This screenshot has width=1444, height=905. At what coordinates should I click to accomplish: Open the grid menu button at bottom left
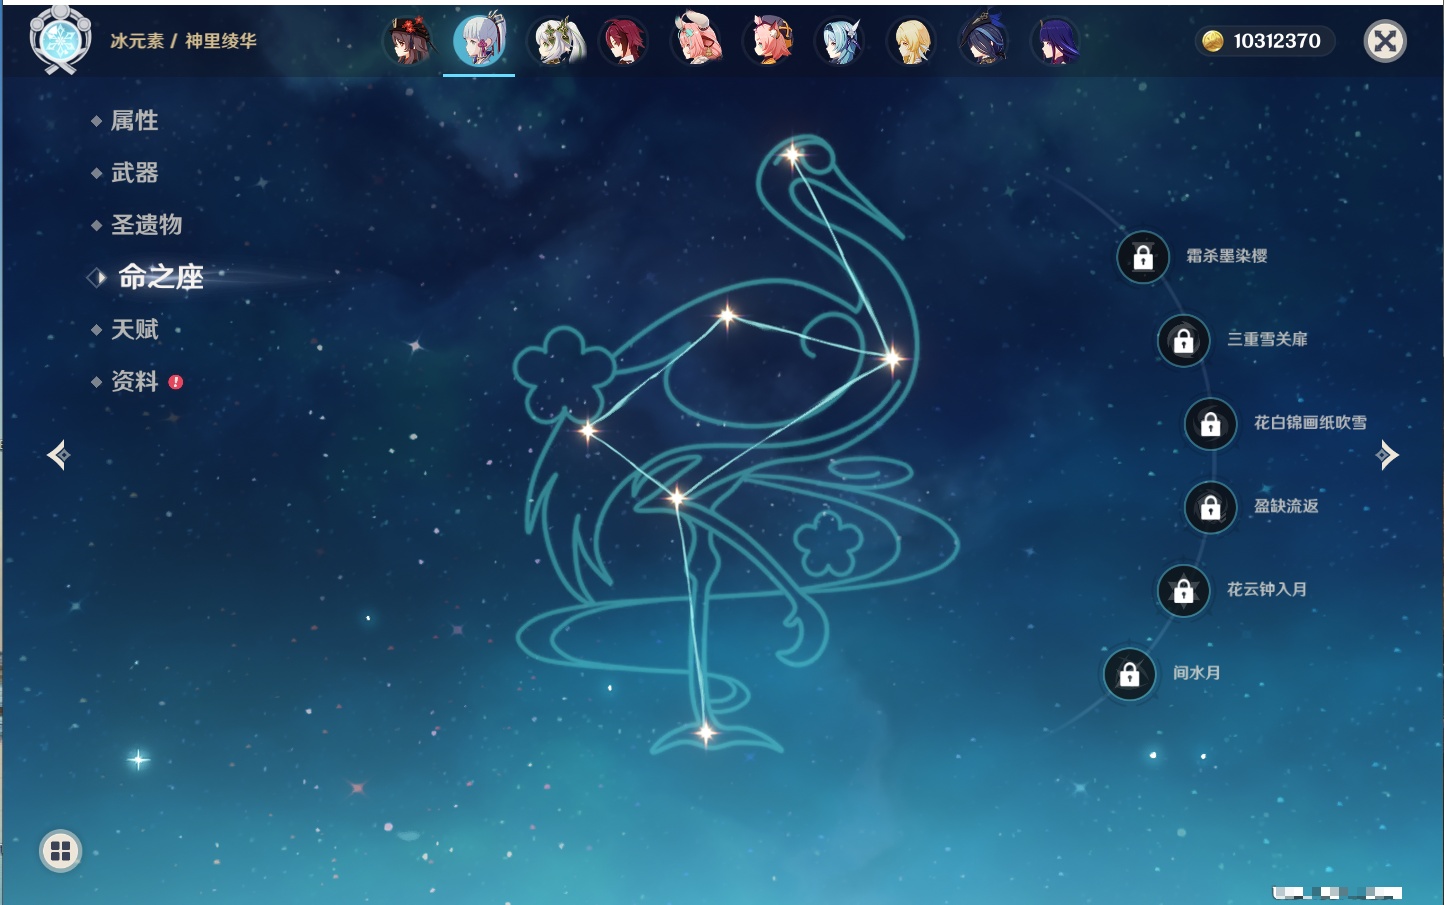tap(60, 851)
